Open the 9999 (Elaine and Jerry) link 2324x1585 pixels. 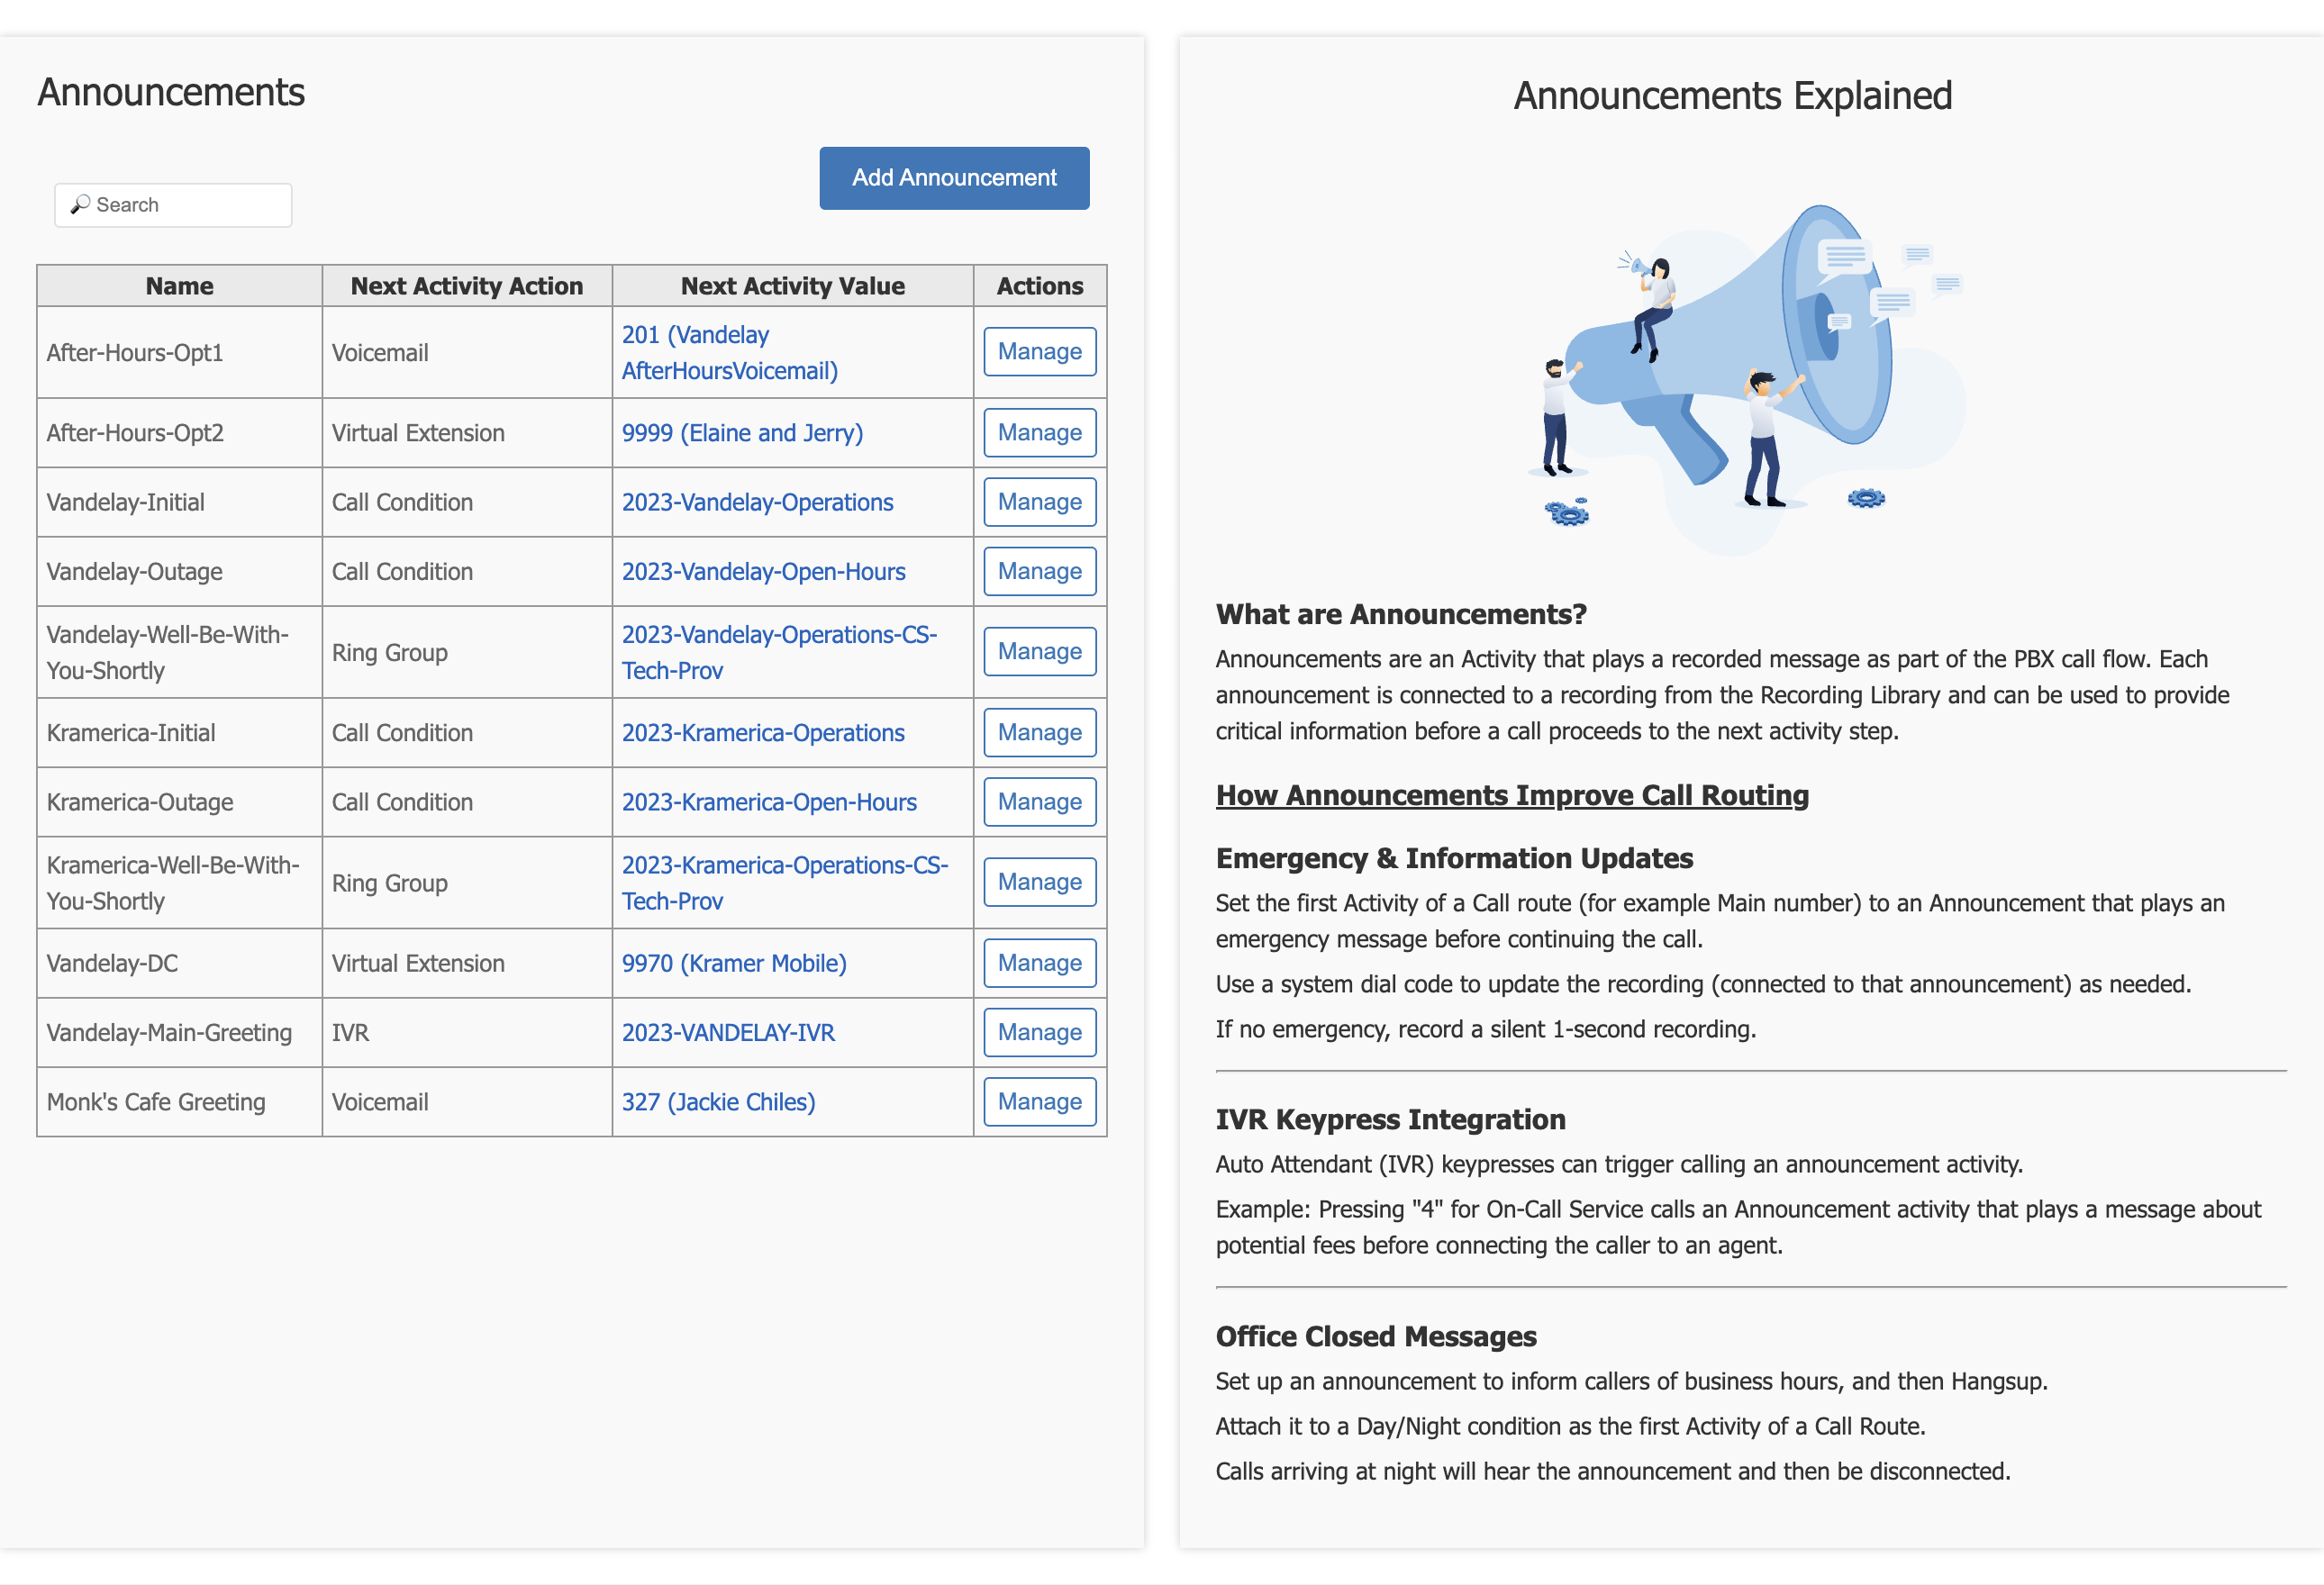coord(742,433)
